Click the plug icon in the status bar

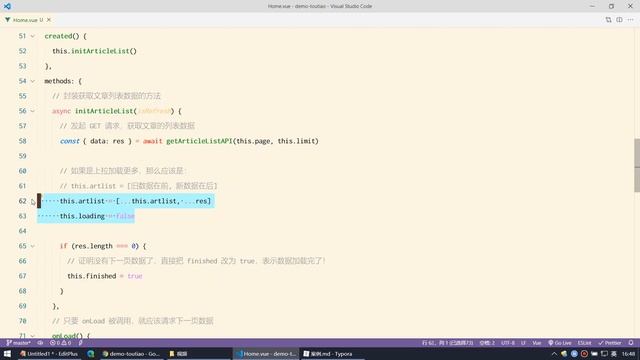point(81,343)
